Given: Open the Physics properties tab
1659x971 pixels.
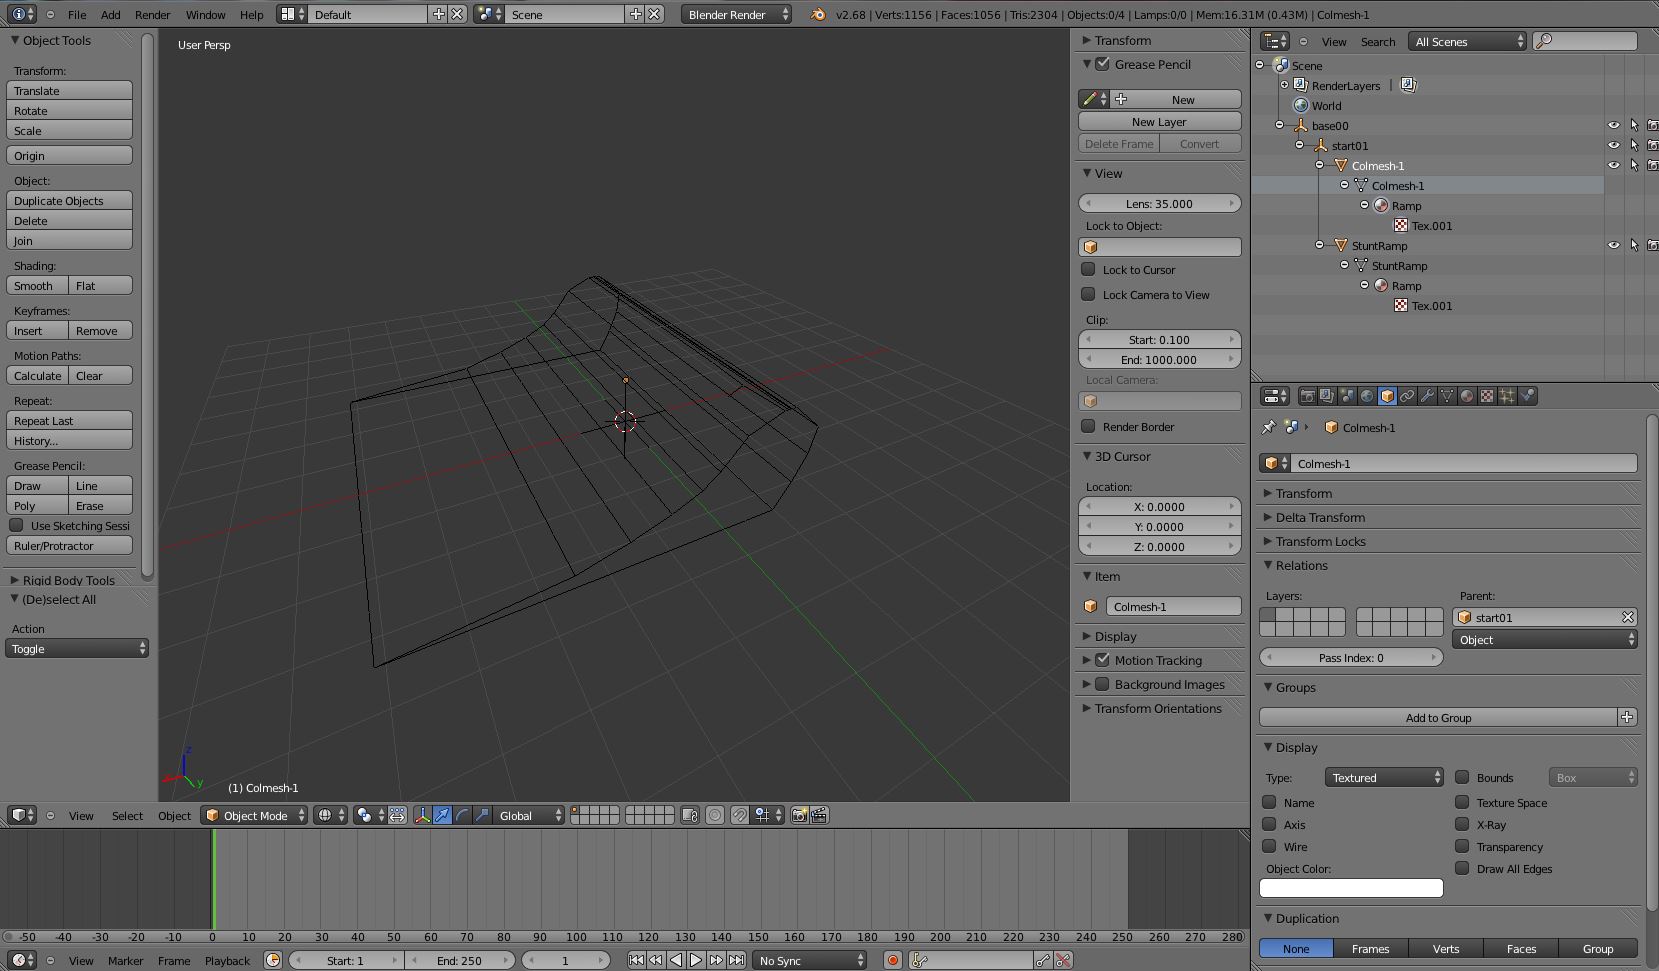Looking at the screenshot, I should tap(1527, 396).
